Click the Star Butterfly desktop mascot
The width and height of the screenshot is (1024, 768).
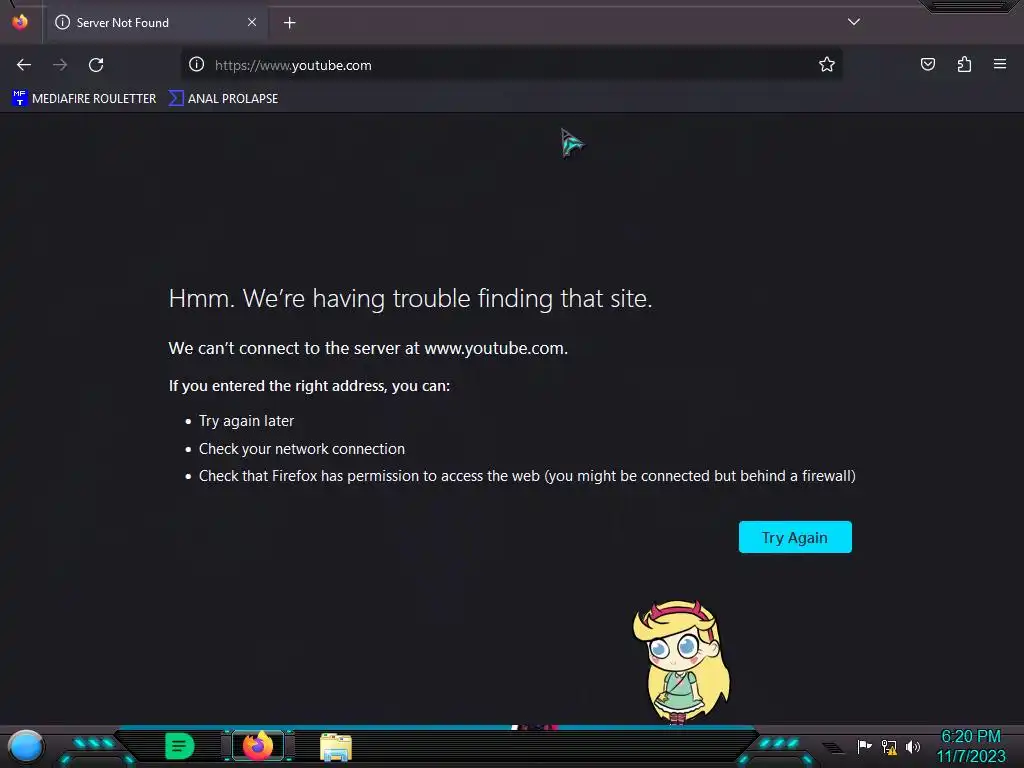(x=681, y=662)
